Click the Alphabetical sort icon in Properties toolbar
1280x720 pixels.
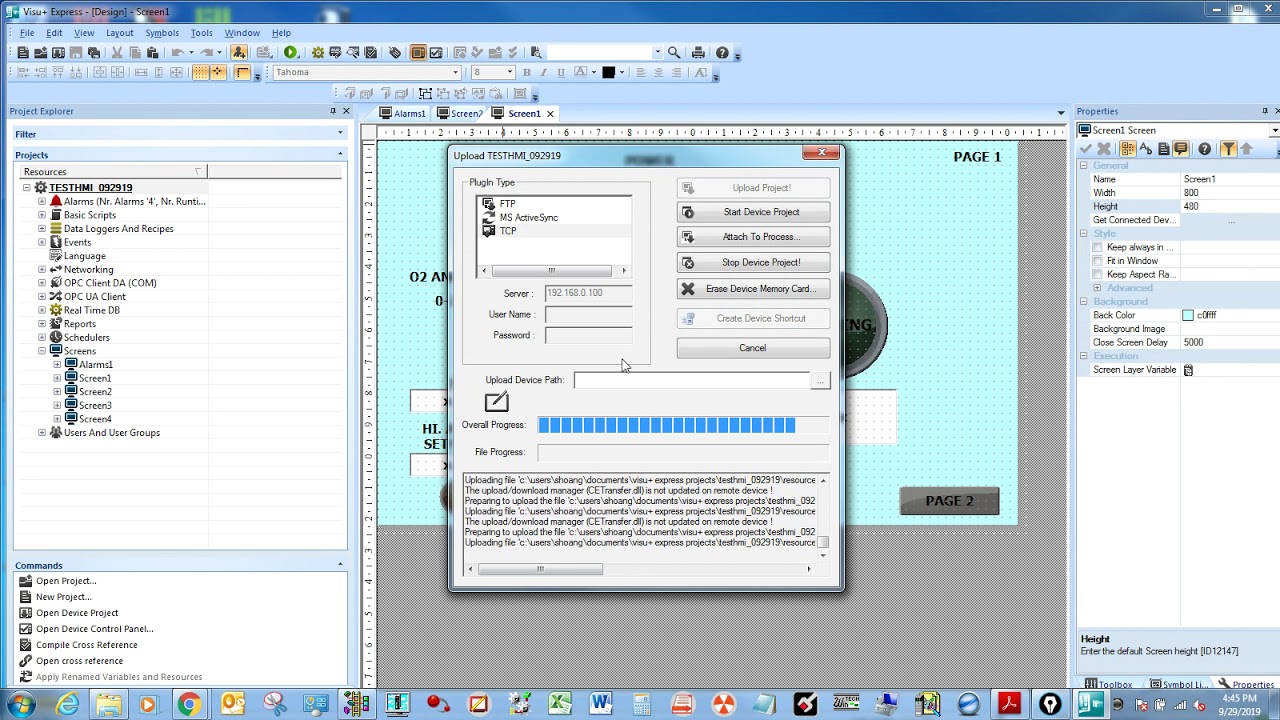coord(1145,149)
